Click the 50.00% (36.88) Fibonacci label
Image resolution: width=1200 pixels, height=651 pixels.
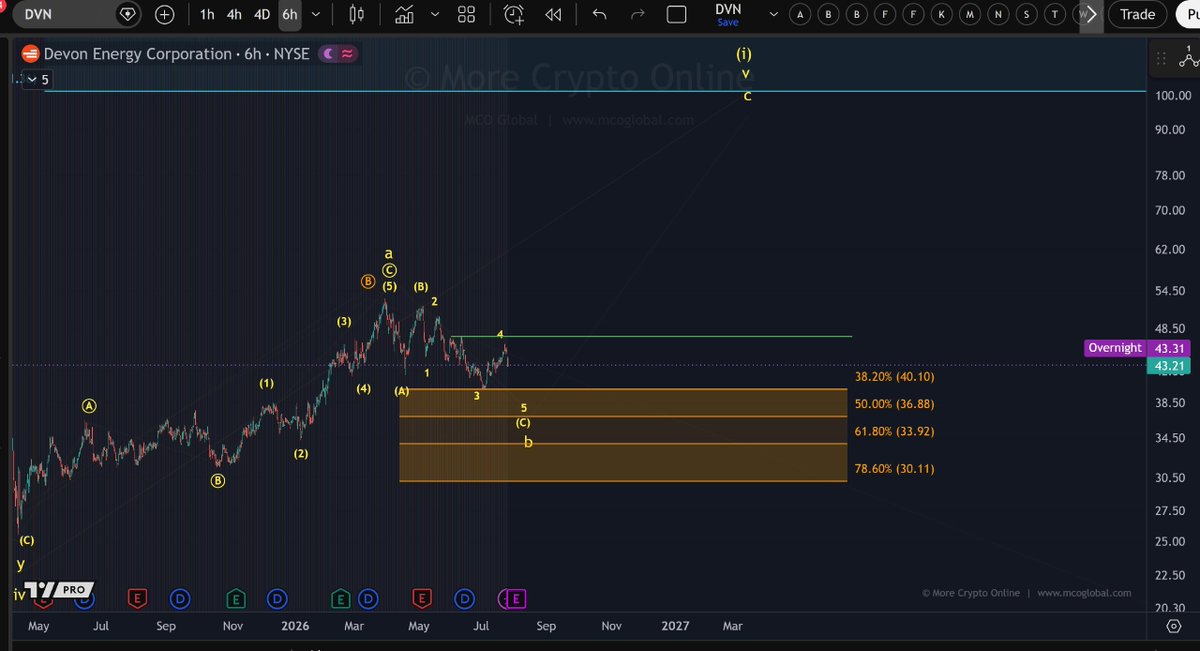pyautogui.click(x=895, y=404)
